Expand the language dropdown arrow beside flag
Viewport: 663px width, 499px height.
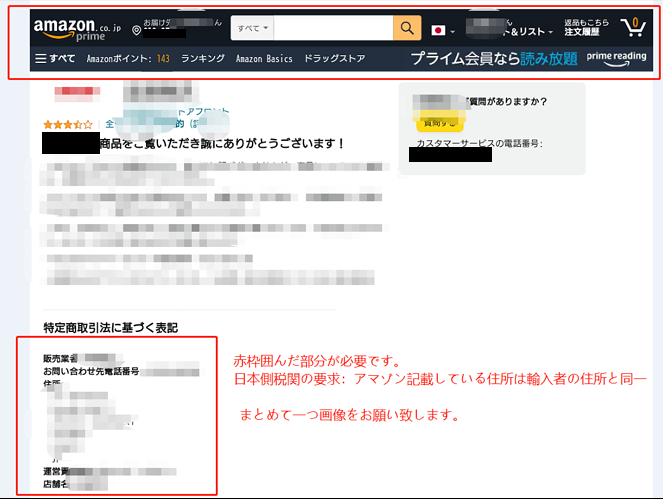tap(452, 32)
